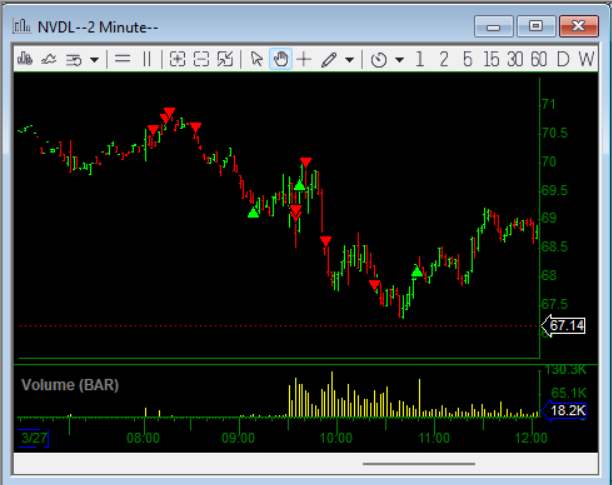Click the 67.14 price marker
This screenshot has height=485, width=612.
point(564,325)
